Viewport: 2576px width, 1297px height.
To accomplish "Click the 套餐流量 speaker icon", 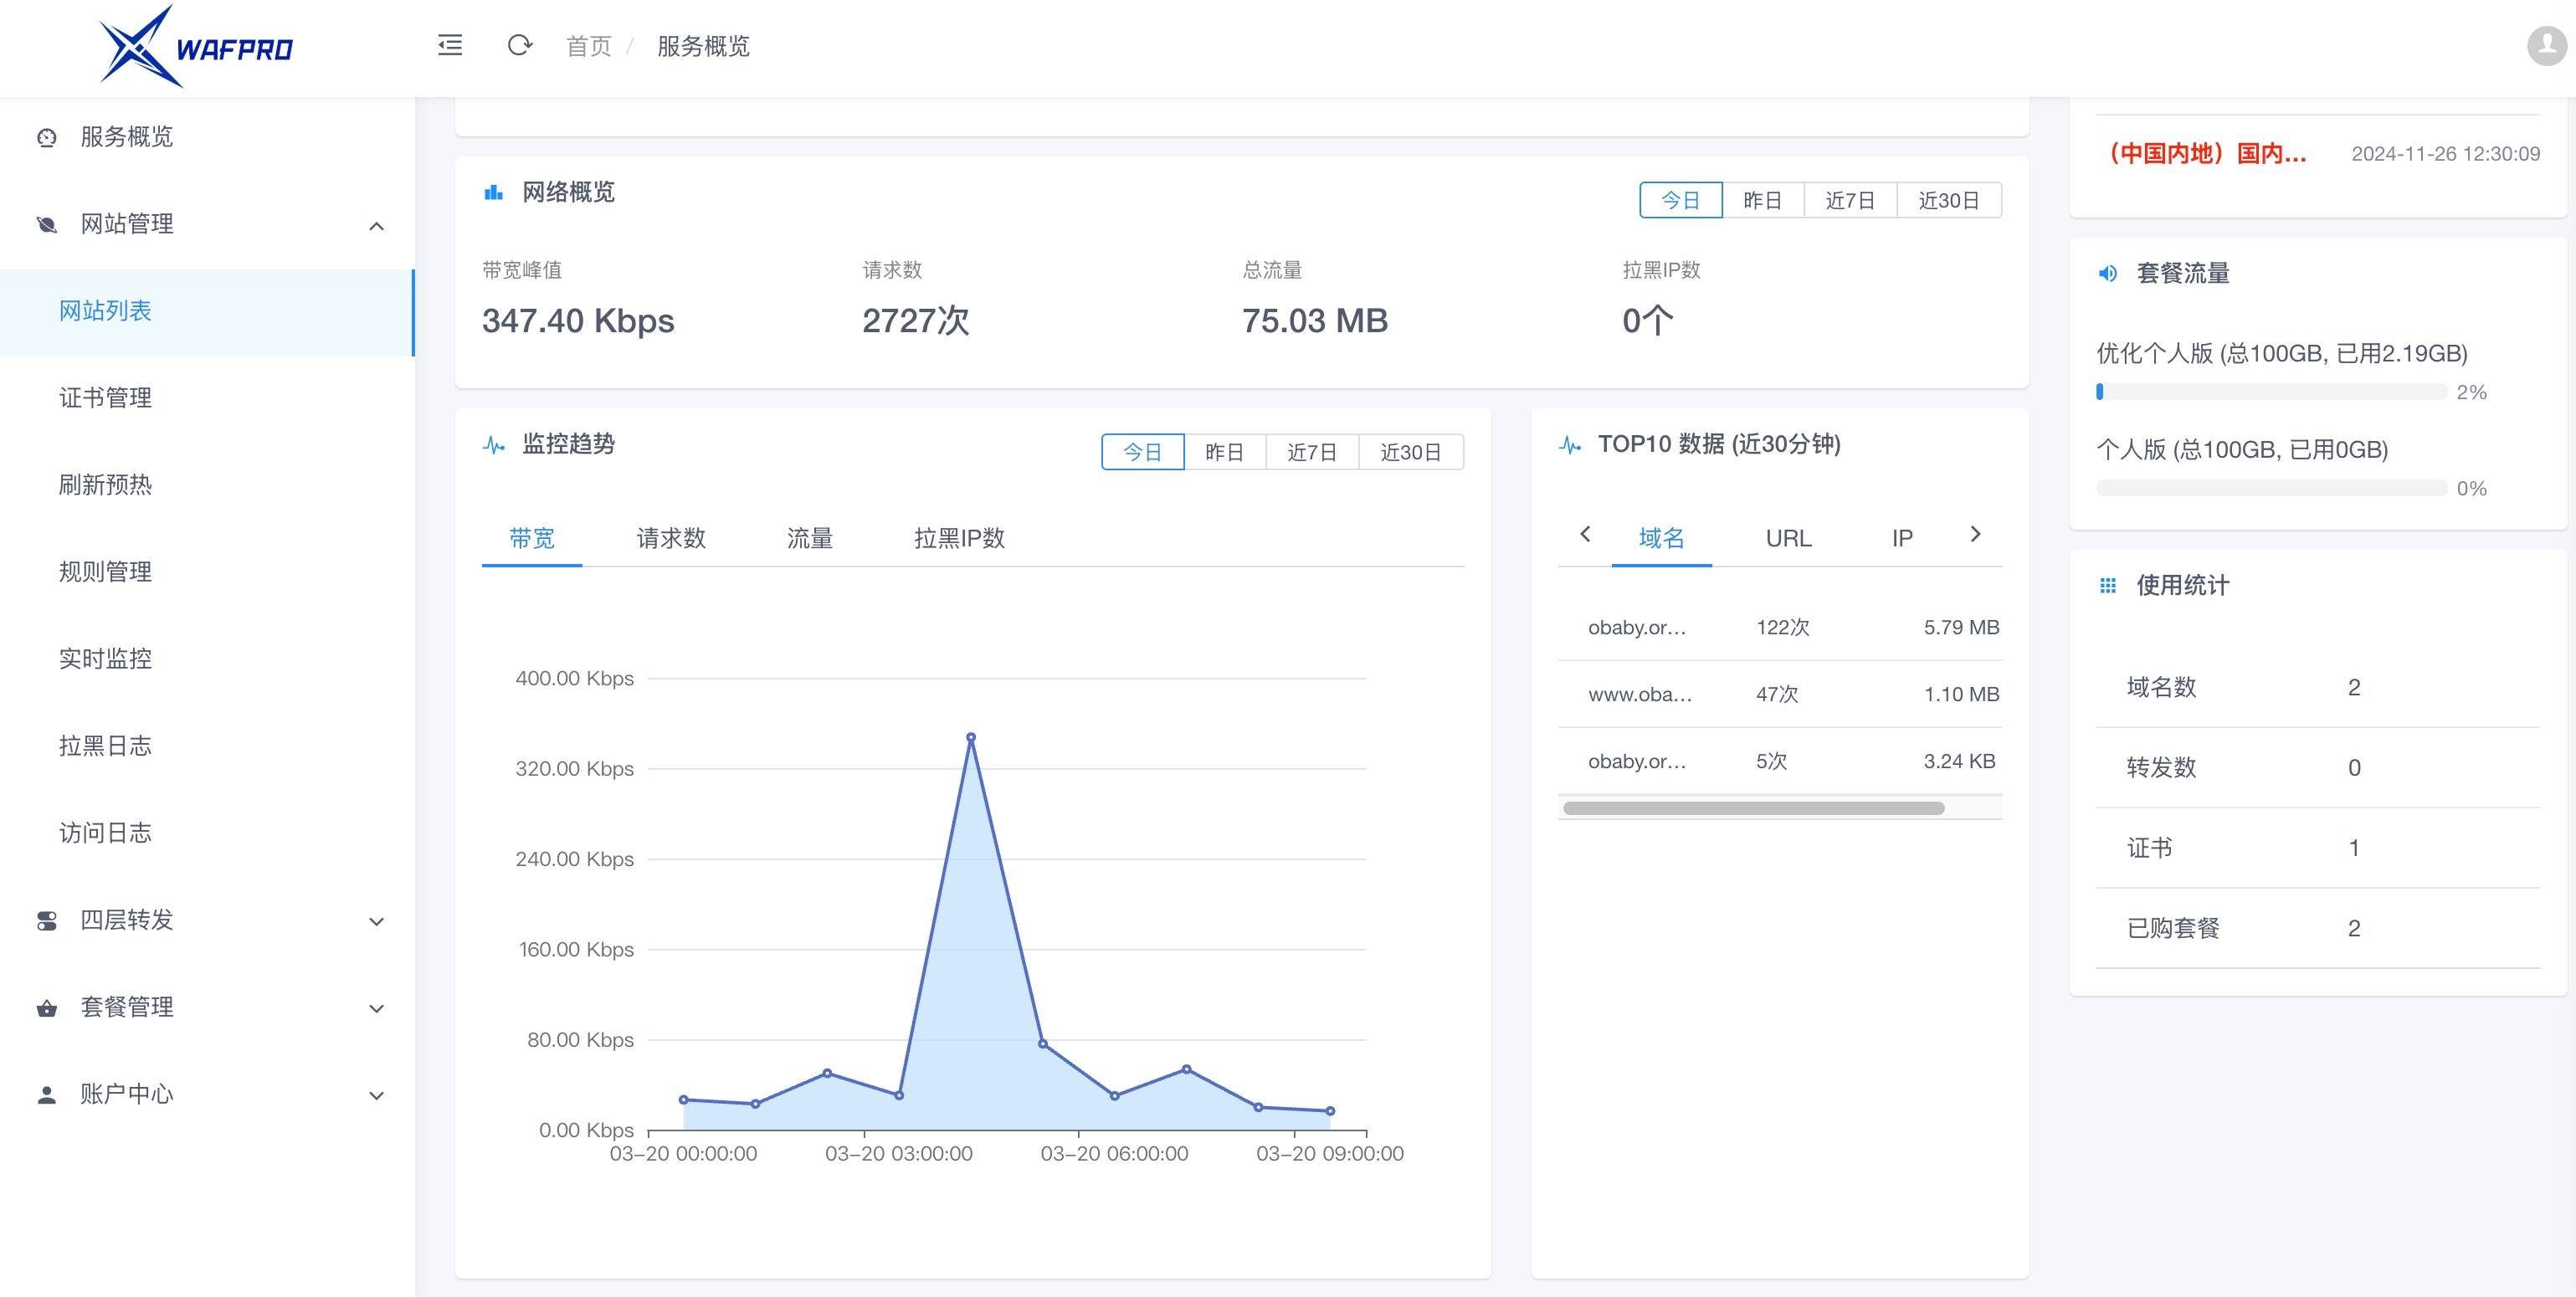I will (x=2108, y=273).
